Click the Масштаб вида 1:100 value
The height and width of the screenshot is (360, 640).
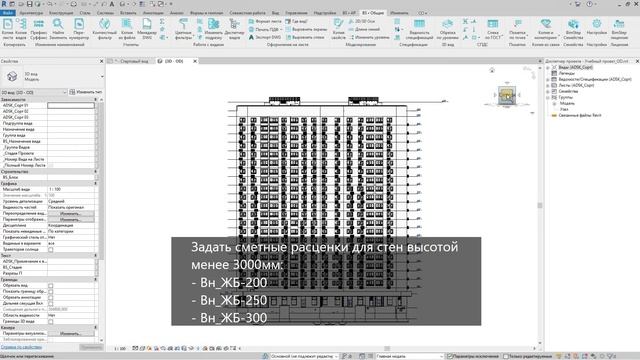[71, 189]
